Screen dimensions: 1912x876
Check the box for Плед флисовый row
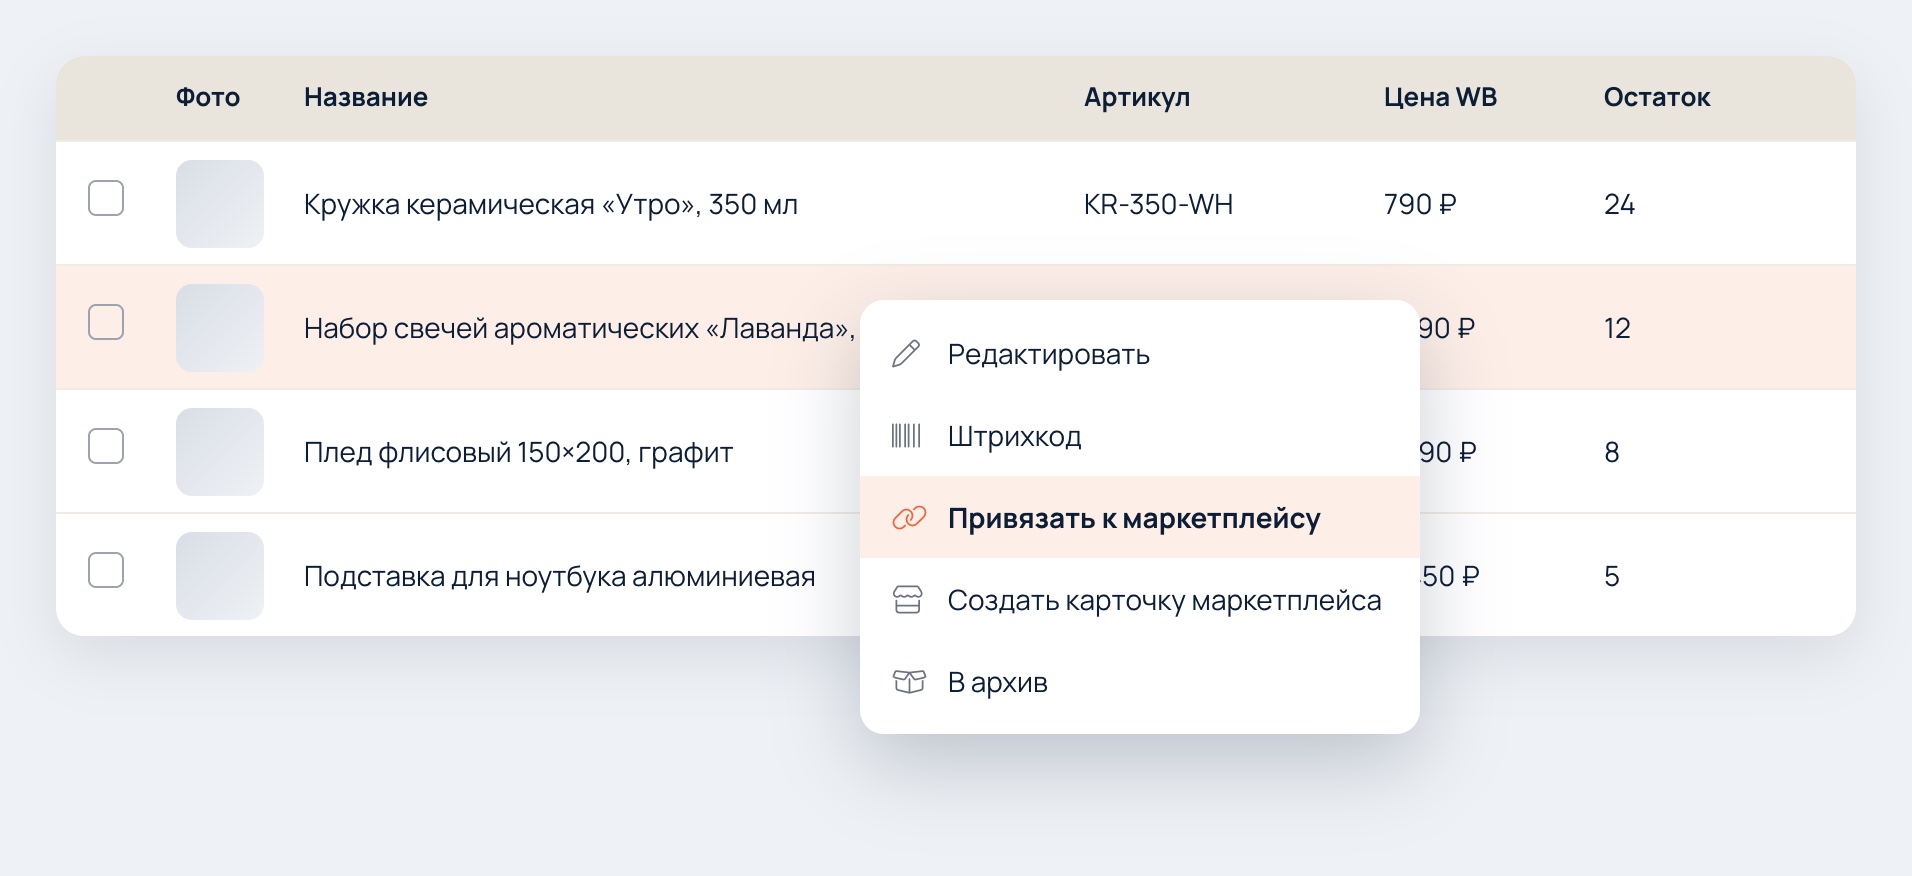point(106,446)
